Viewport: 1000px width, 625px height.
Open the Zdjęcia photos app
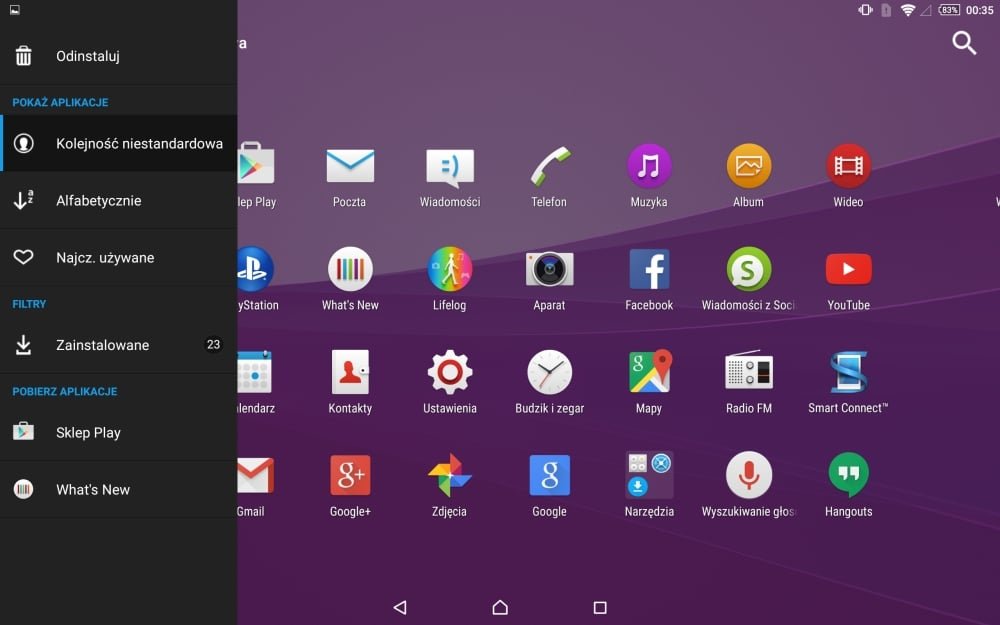(x=450, y=475)
